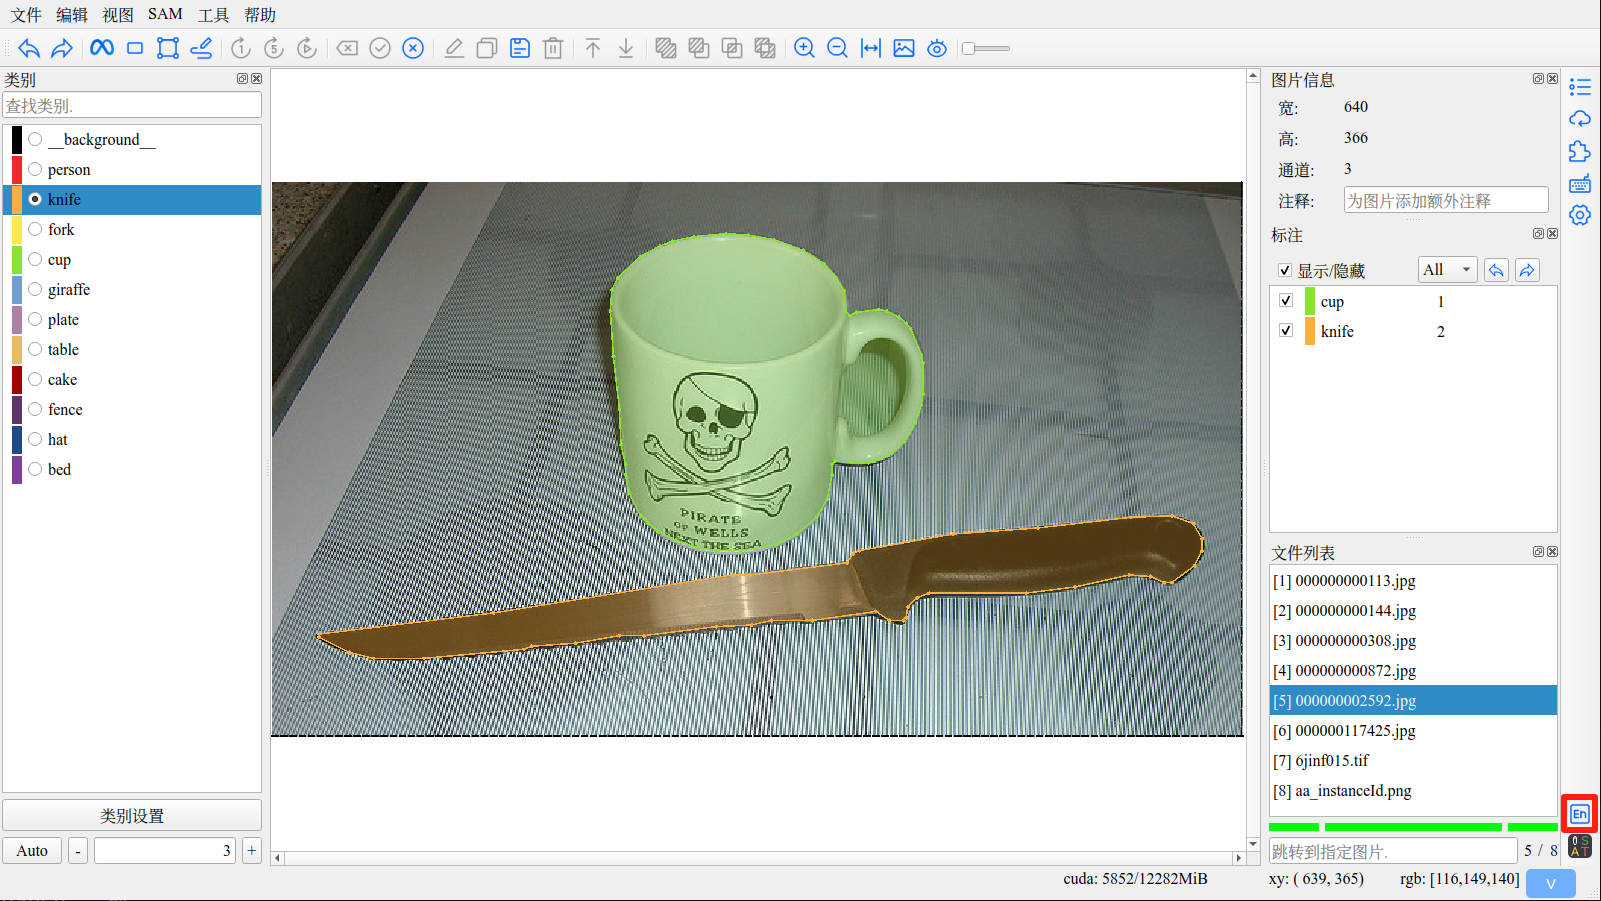Save annotations with the floppy disk icon
The image size is (1601, 901).
[x=520, y=48]
